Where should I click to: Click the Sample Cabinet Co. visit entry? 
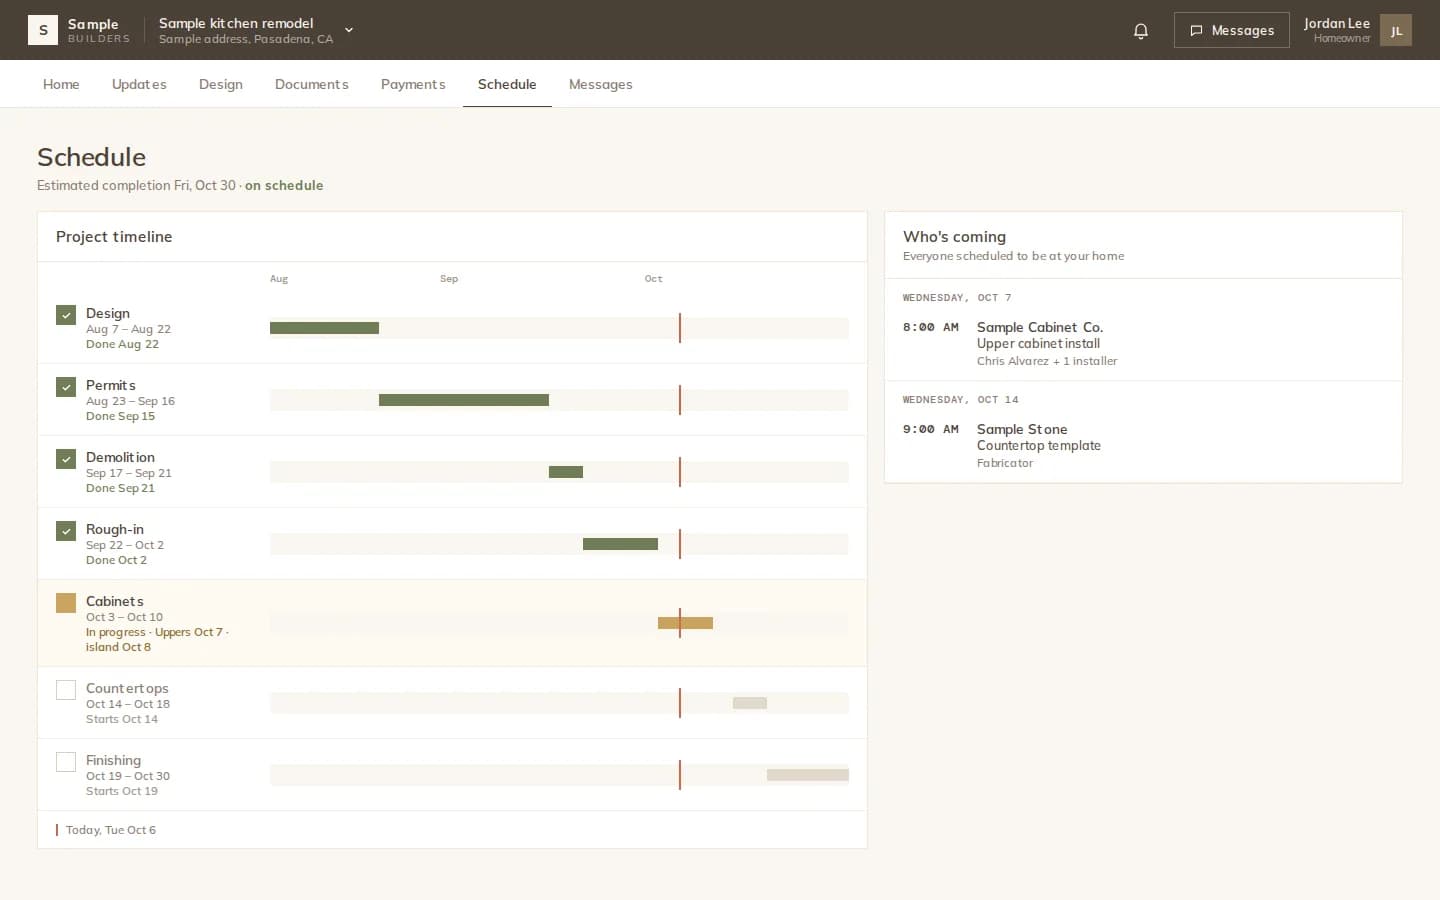[1143, 343]
